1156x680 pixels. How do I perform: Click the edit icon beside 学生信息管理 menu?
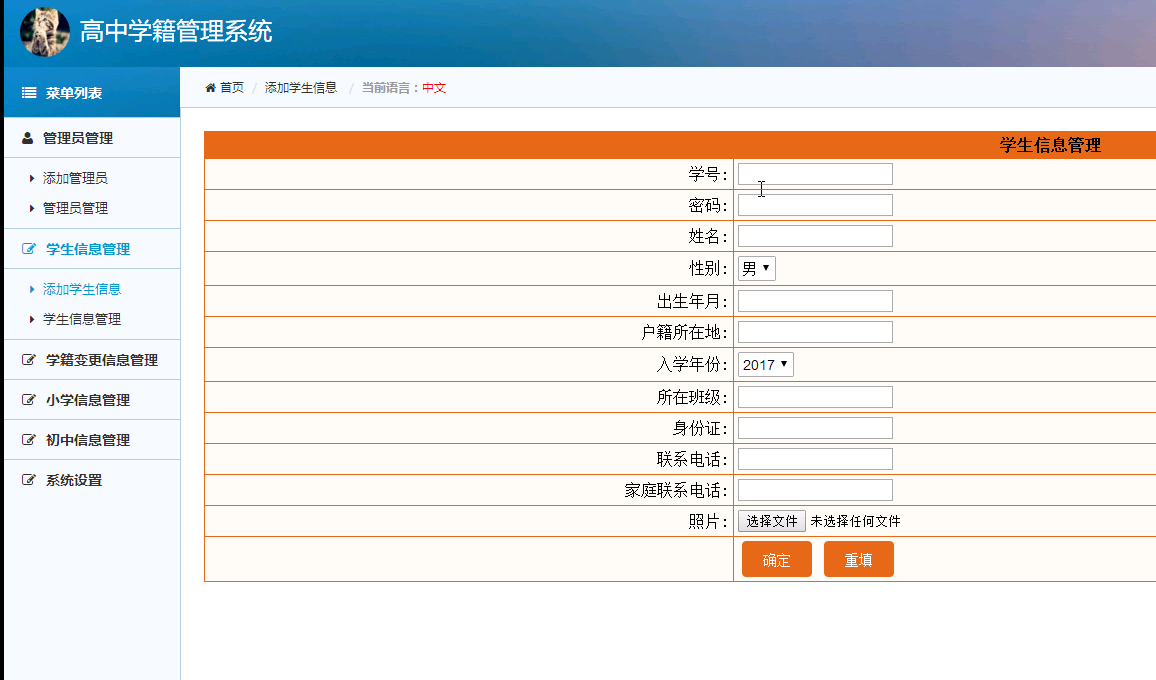(29, 249)
